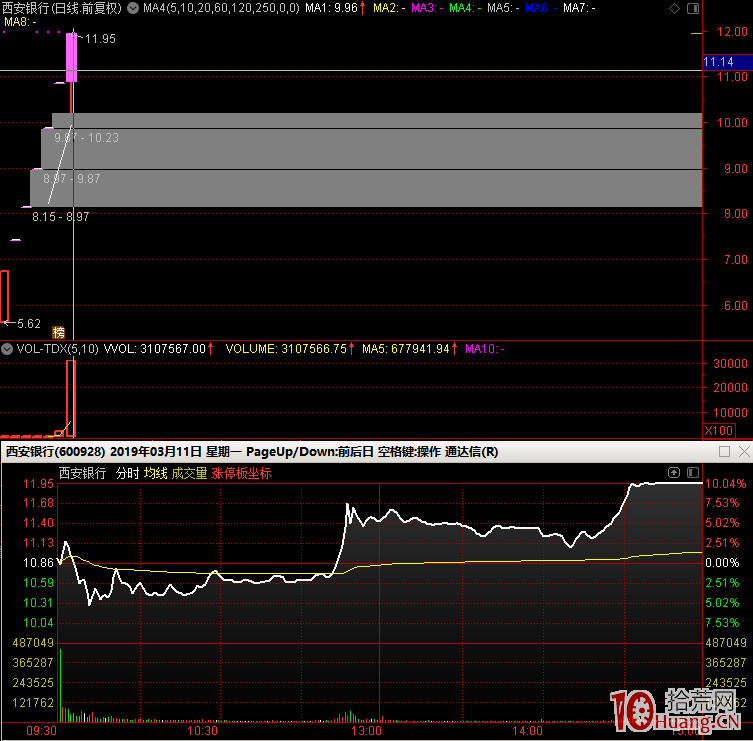Image resolution: width=753 pixels, height=741 pixels.
Task: Click the white MA5: - label in top bar
Action: (503, 8)
